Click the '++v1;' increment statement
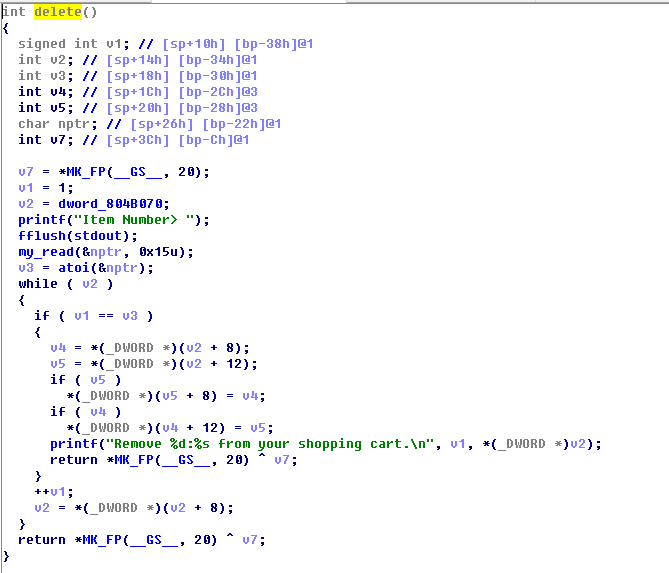Screen dimensions: 669x573 point(54,492)
